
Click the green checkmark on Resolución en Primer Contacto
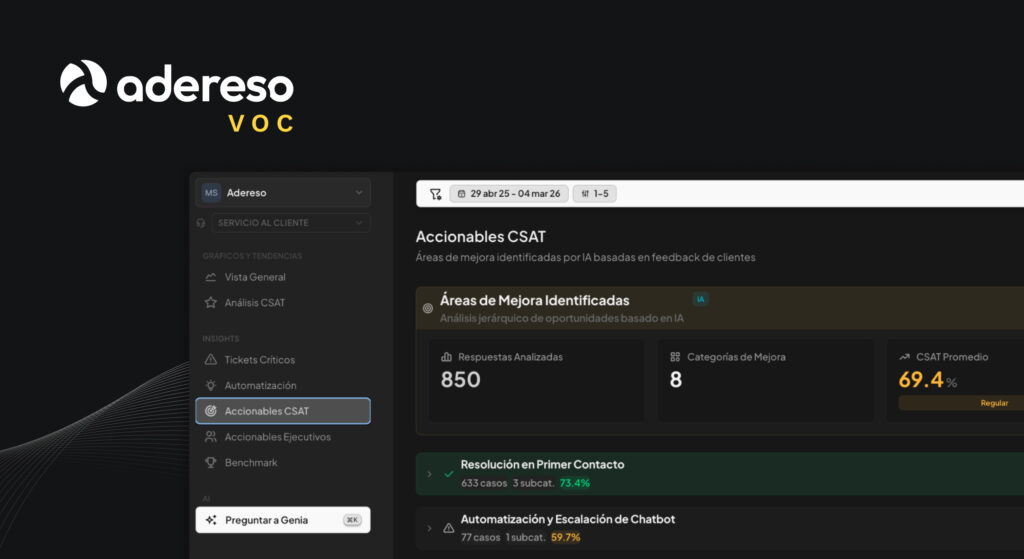(x=448, y=474)
